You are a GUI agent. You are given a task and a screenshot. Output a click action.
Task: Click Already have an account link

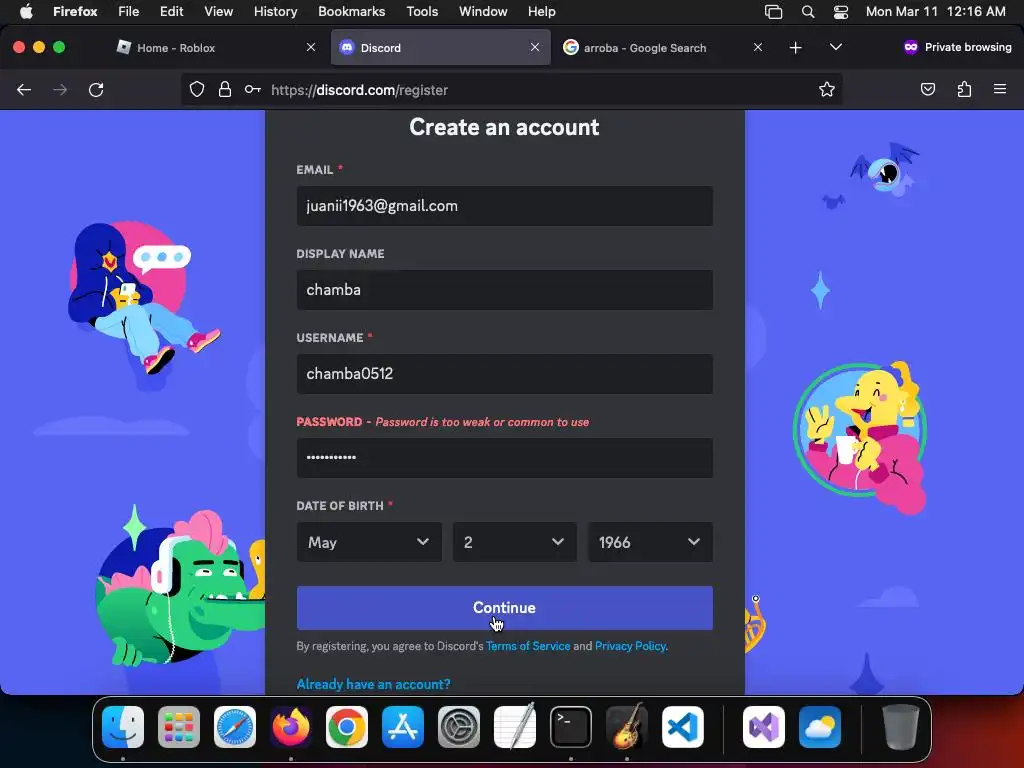tap(374, 684)
